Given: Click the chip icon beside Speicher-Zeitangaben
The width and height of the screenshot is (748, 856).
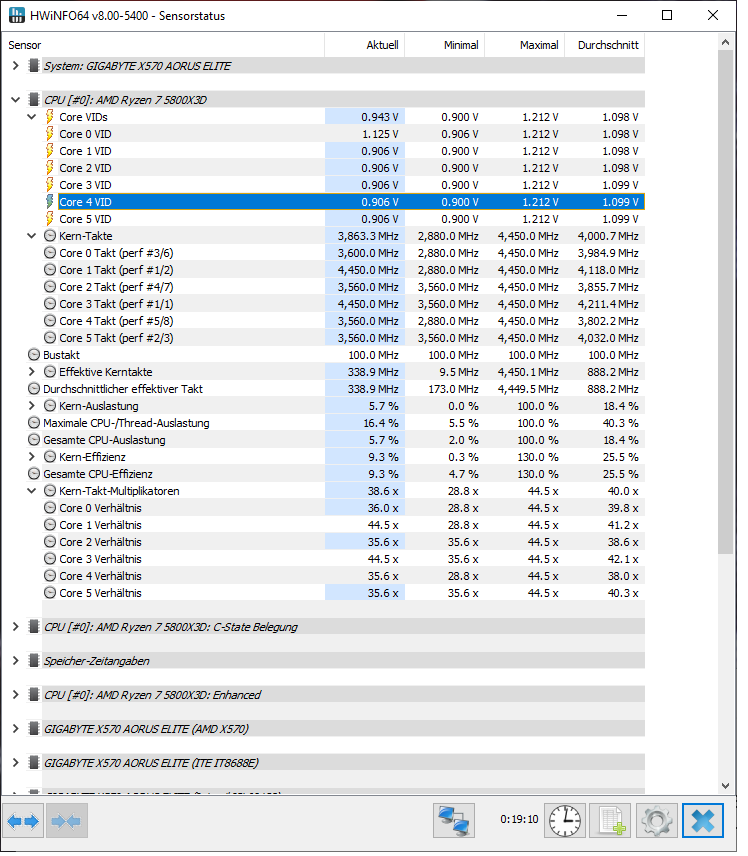Looking at the screenshot, I should tap(34, 663).
